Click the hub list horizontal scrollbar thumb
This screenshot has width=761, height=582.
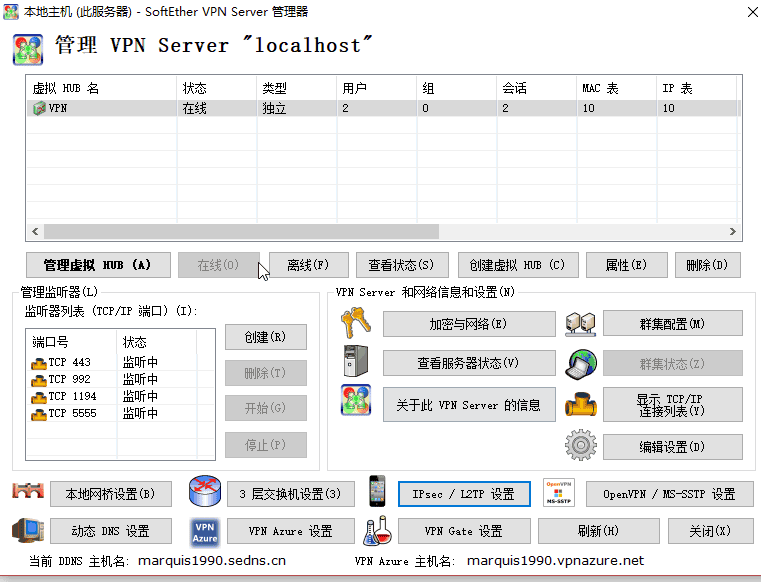242,232
